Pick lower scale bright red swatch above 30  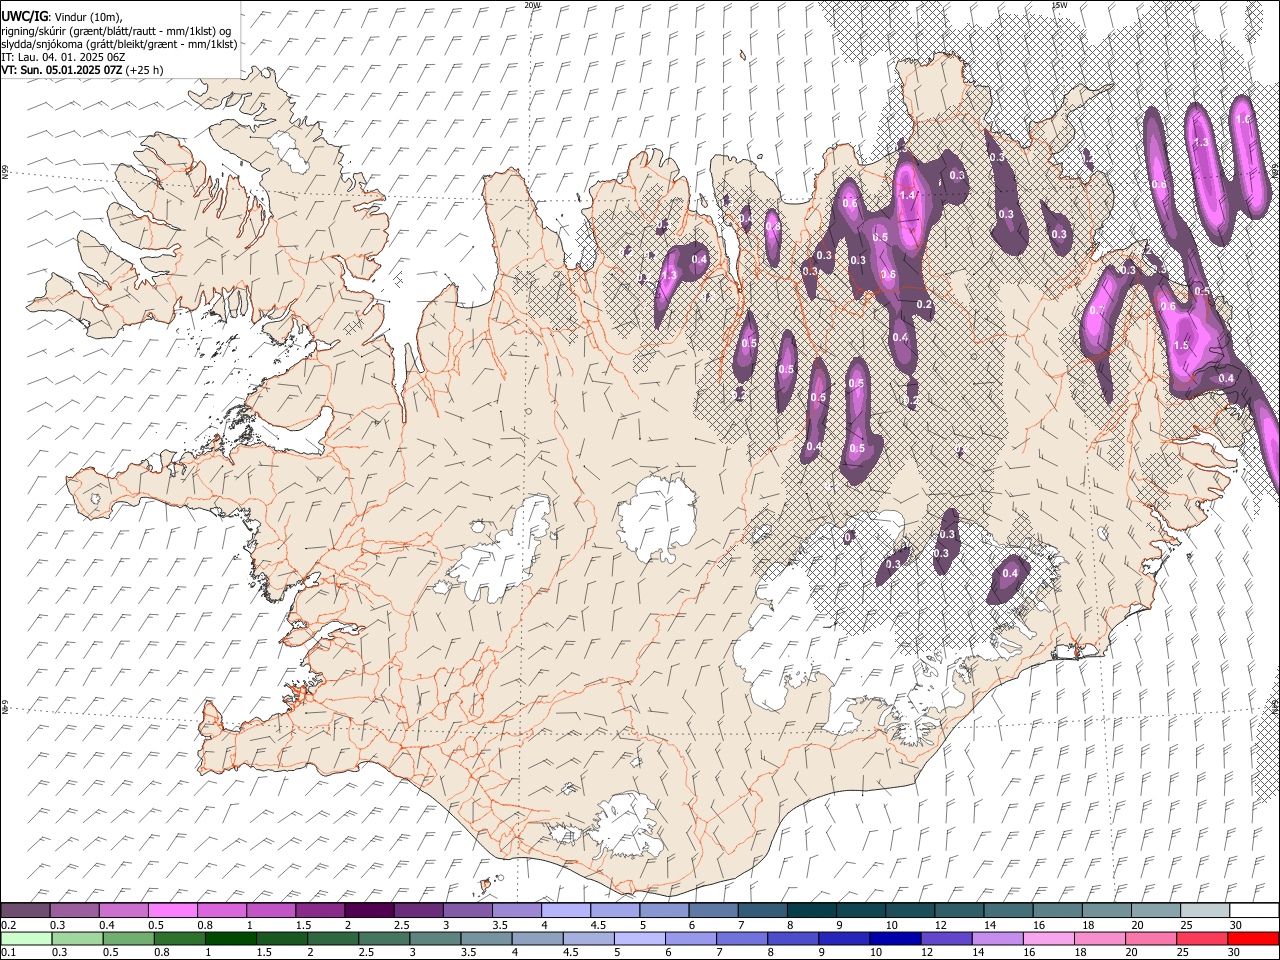[1253, 938]
